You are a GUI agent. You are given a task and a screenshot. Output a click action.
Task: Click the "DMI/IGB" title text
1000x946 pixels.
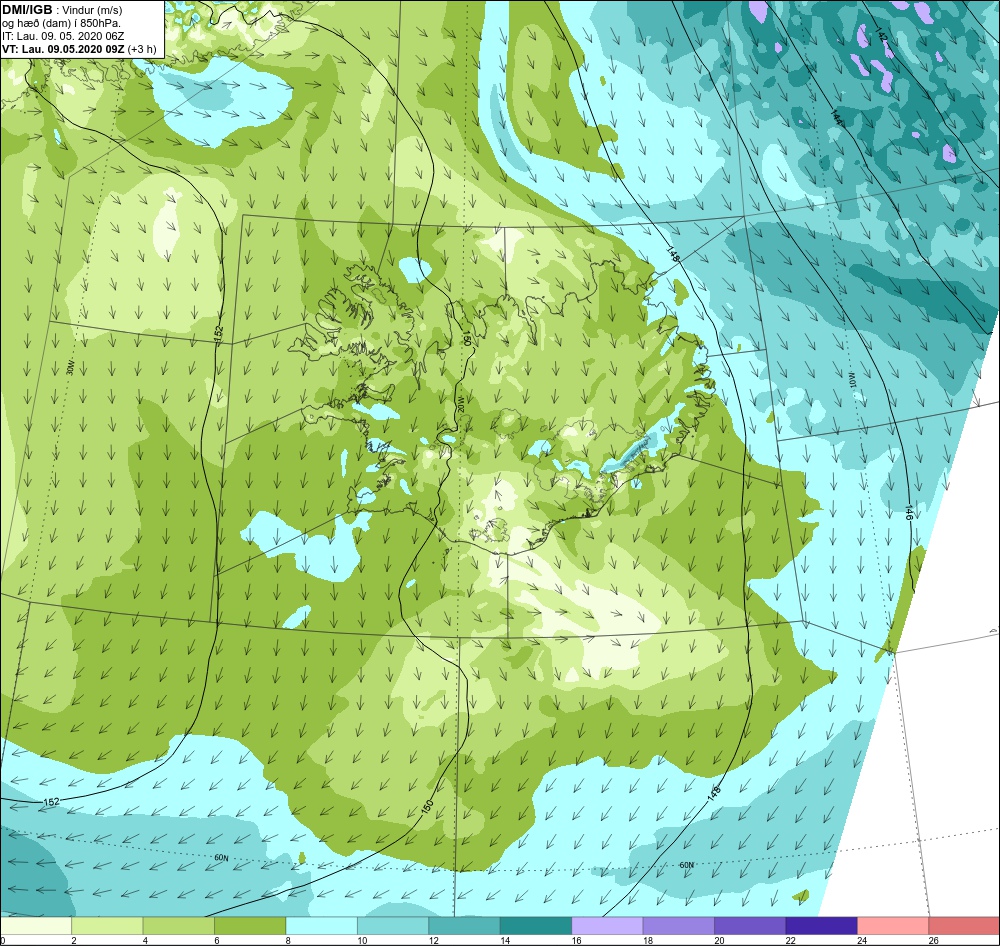[27, 10]
